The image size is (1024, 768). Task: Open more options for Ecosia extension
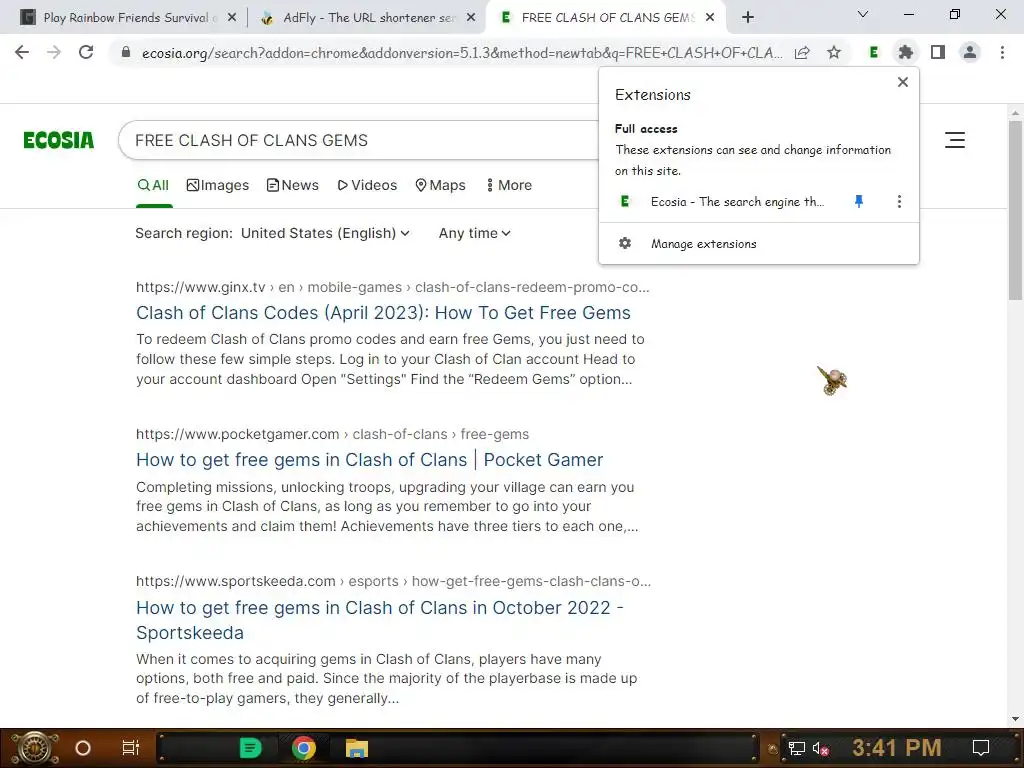pyautogui.click(x=899, y=202)
